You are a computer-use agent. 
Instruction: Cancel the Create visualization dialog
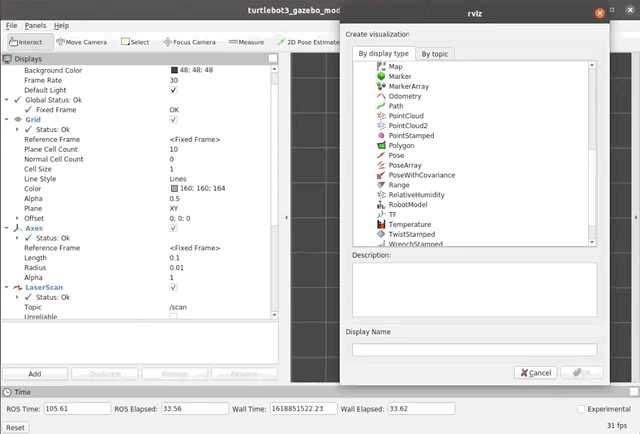point(535,372)
